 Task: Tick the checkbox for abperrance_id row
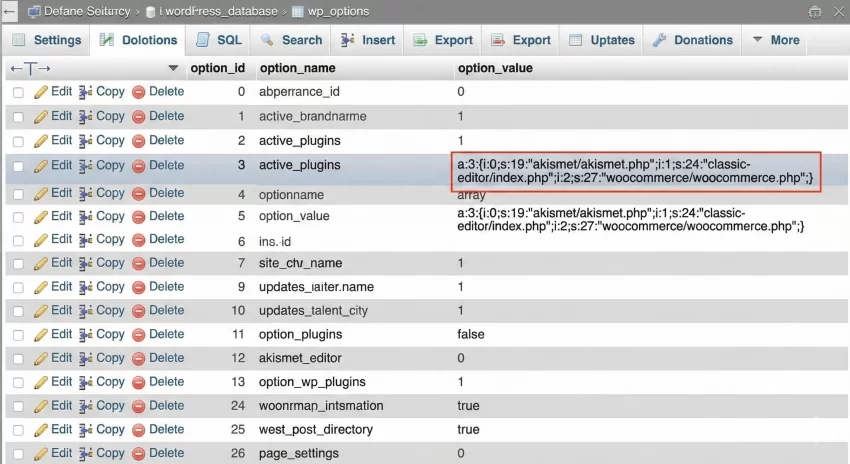[18, 93]
